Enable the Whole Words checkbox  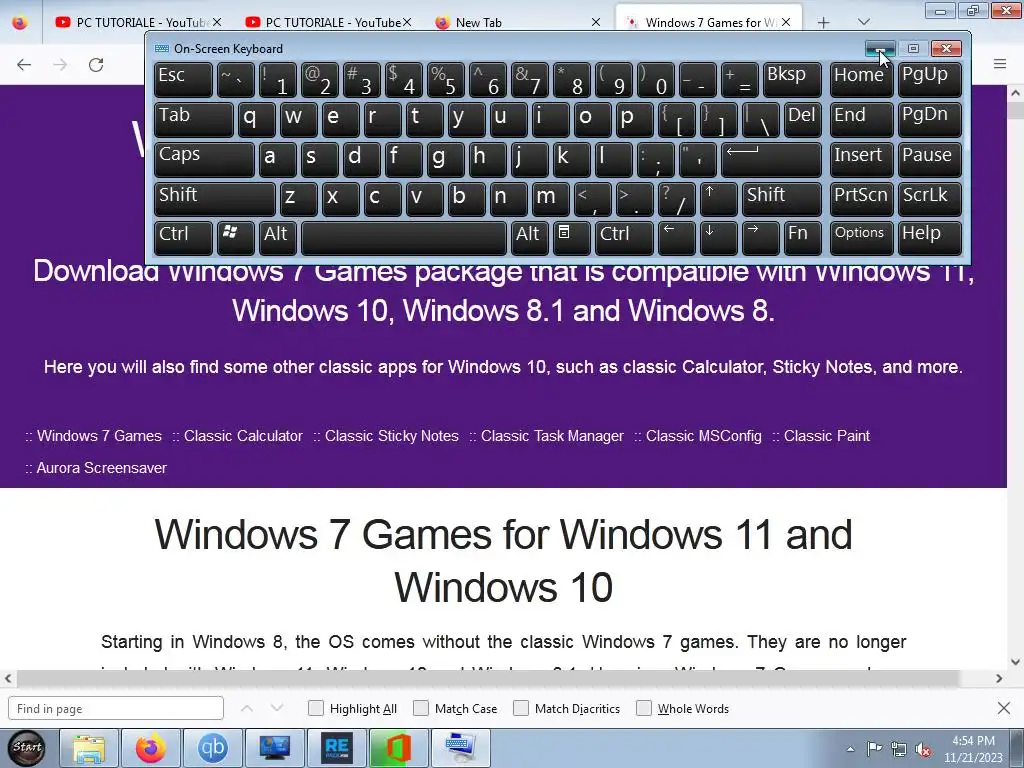[644, 708]
